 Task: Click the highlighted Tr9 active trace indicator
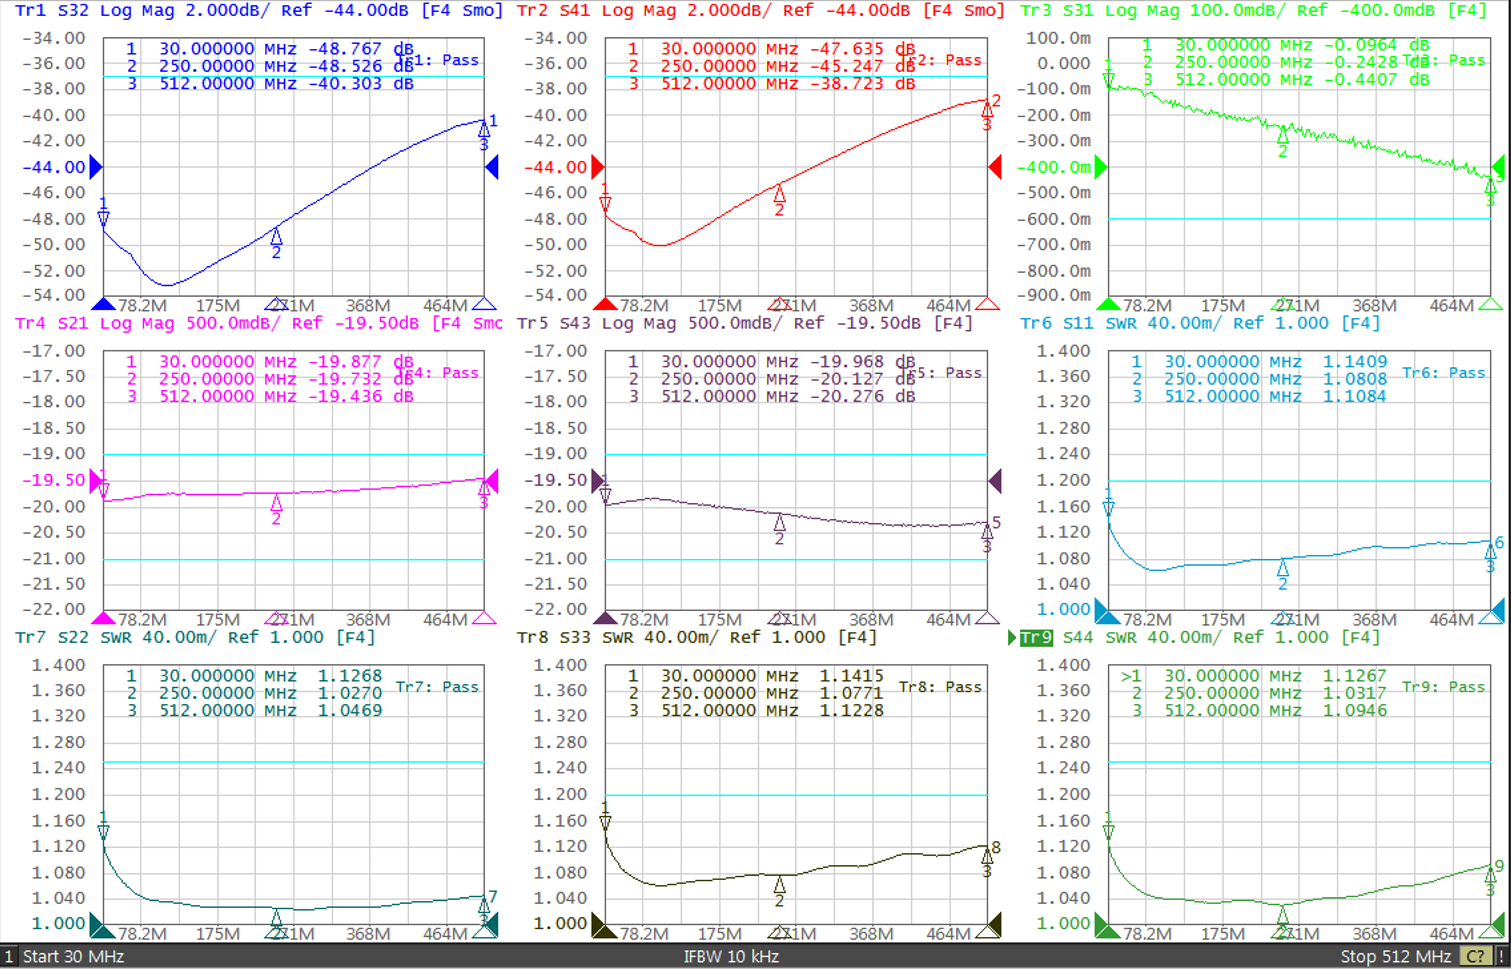[1036, 638]
